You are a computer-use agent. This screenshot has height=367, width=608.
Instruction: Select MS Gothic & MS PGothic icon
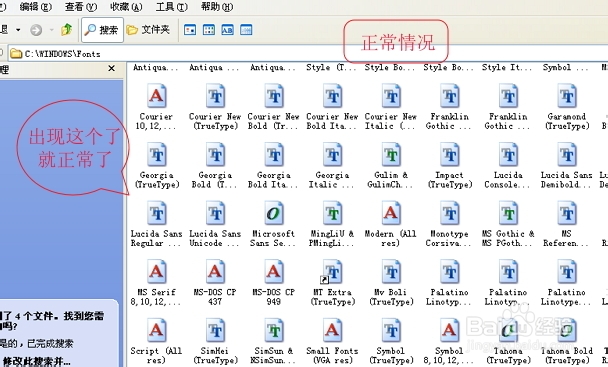pos(508,213)
